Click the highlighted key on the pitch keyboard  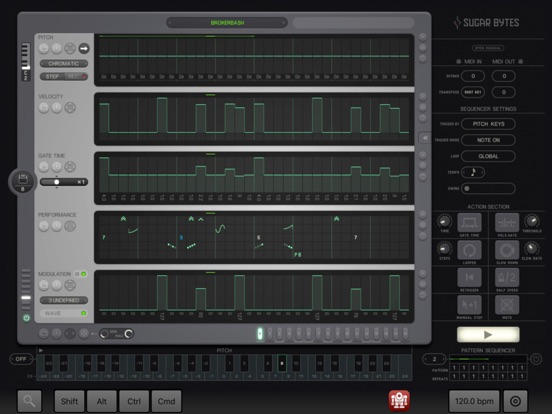tap(282, 363)
